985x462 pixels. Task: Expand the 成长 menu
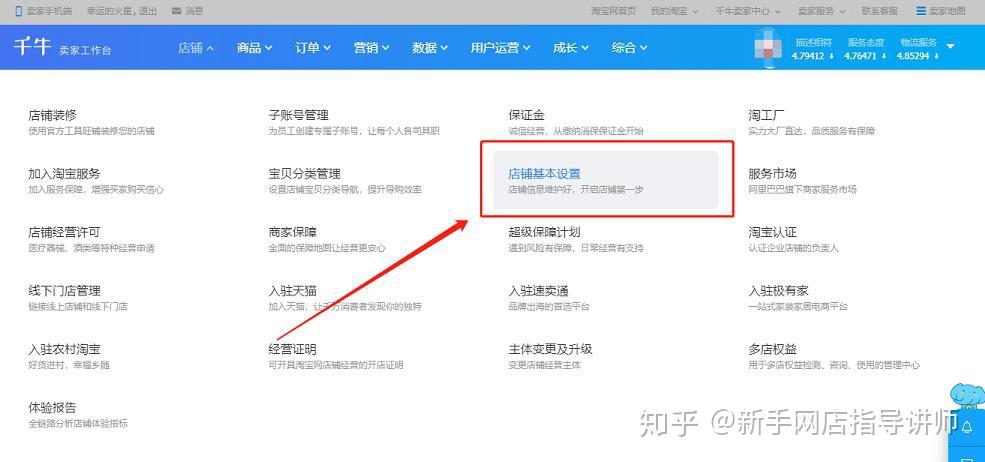(x=570, y=48)
